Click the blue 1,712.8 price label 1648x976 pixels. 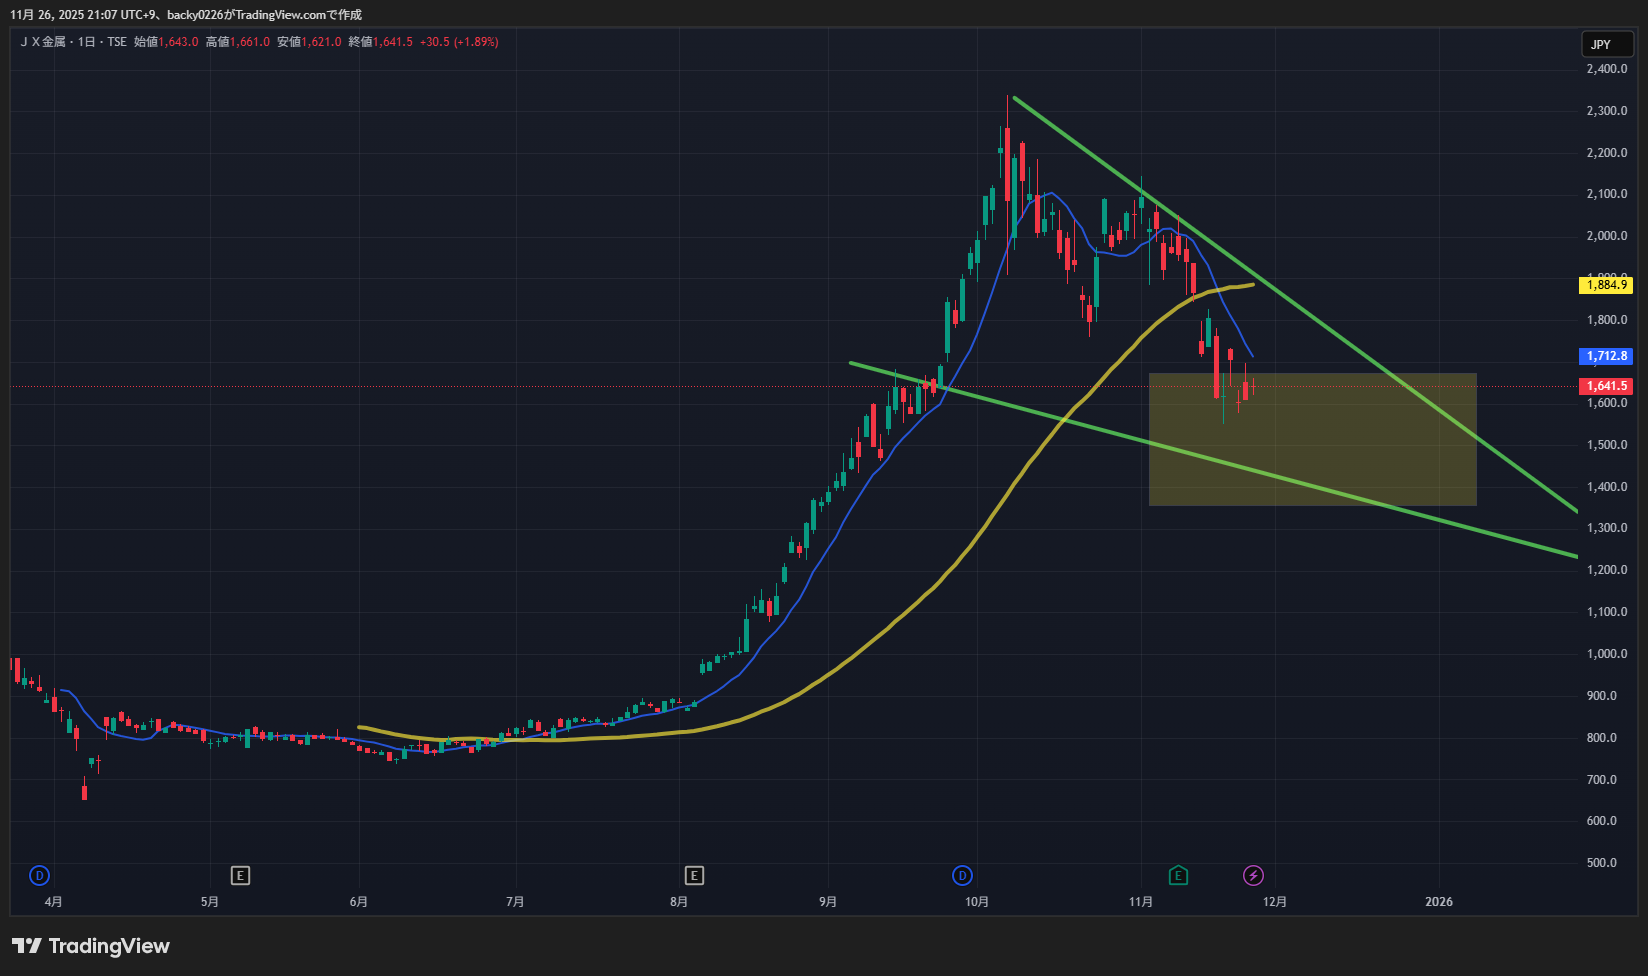click(1606, 356)
